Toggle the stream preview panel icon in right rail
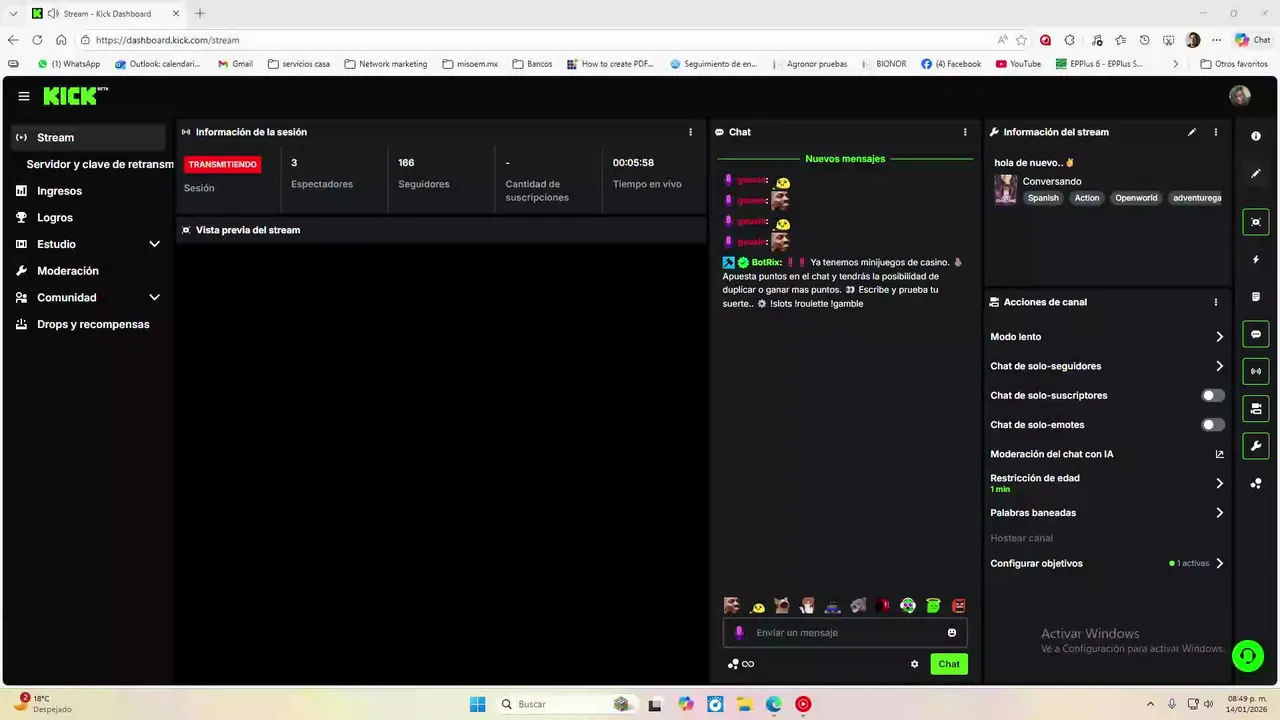This screenshot has width=1280, height=720. pos(1256,222)
